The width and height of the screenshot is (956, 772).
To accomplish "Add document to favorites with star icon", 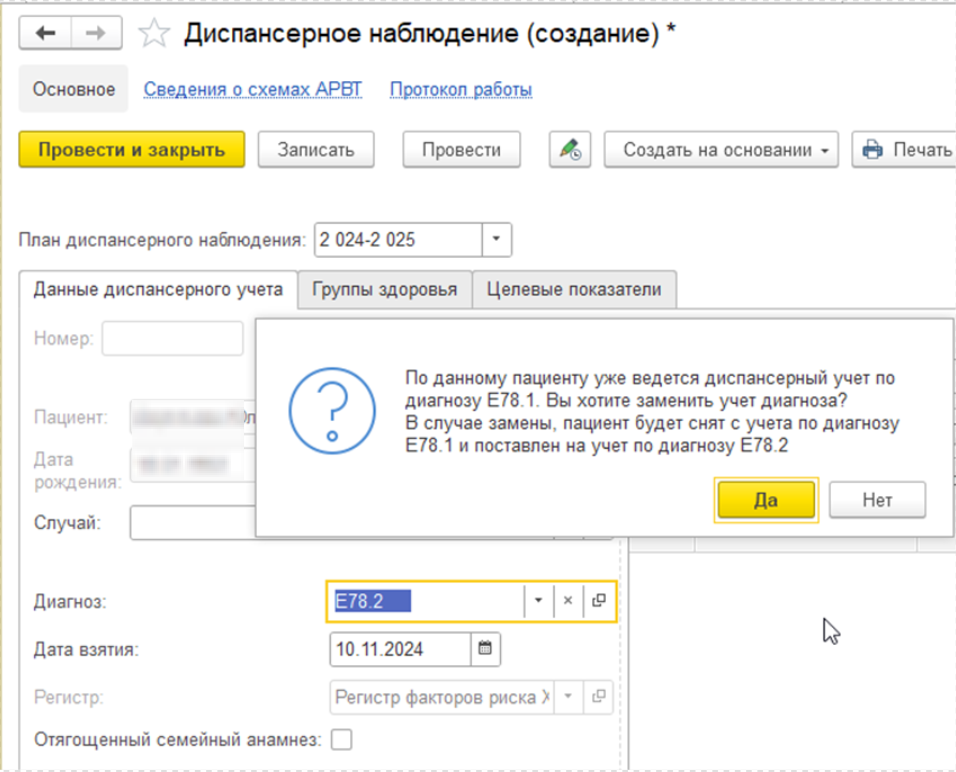I will pos(153,35).
